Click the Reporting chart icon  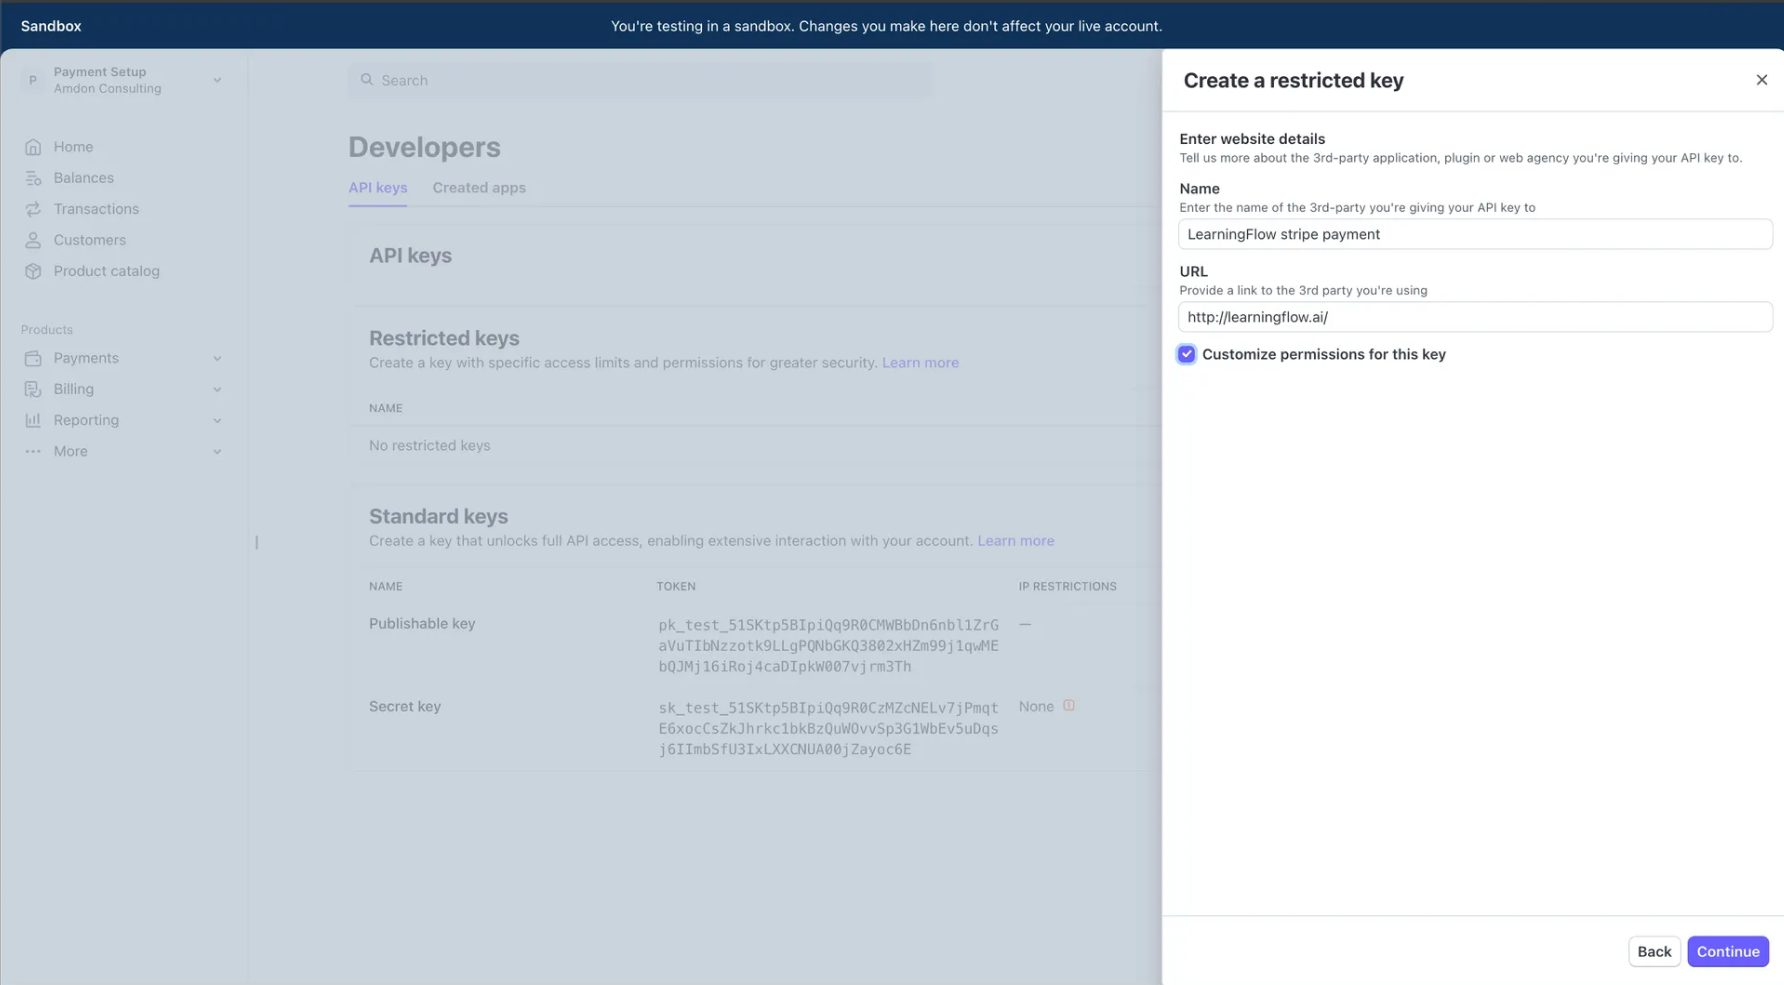33,420
